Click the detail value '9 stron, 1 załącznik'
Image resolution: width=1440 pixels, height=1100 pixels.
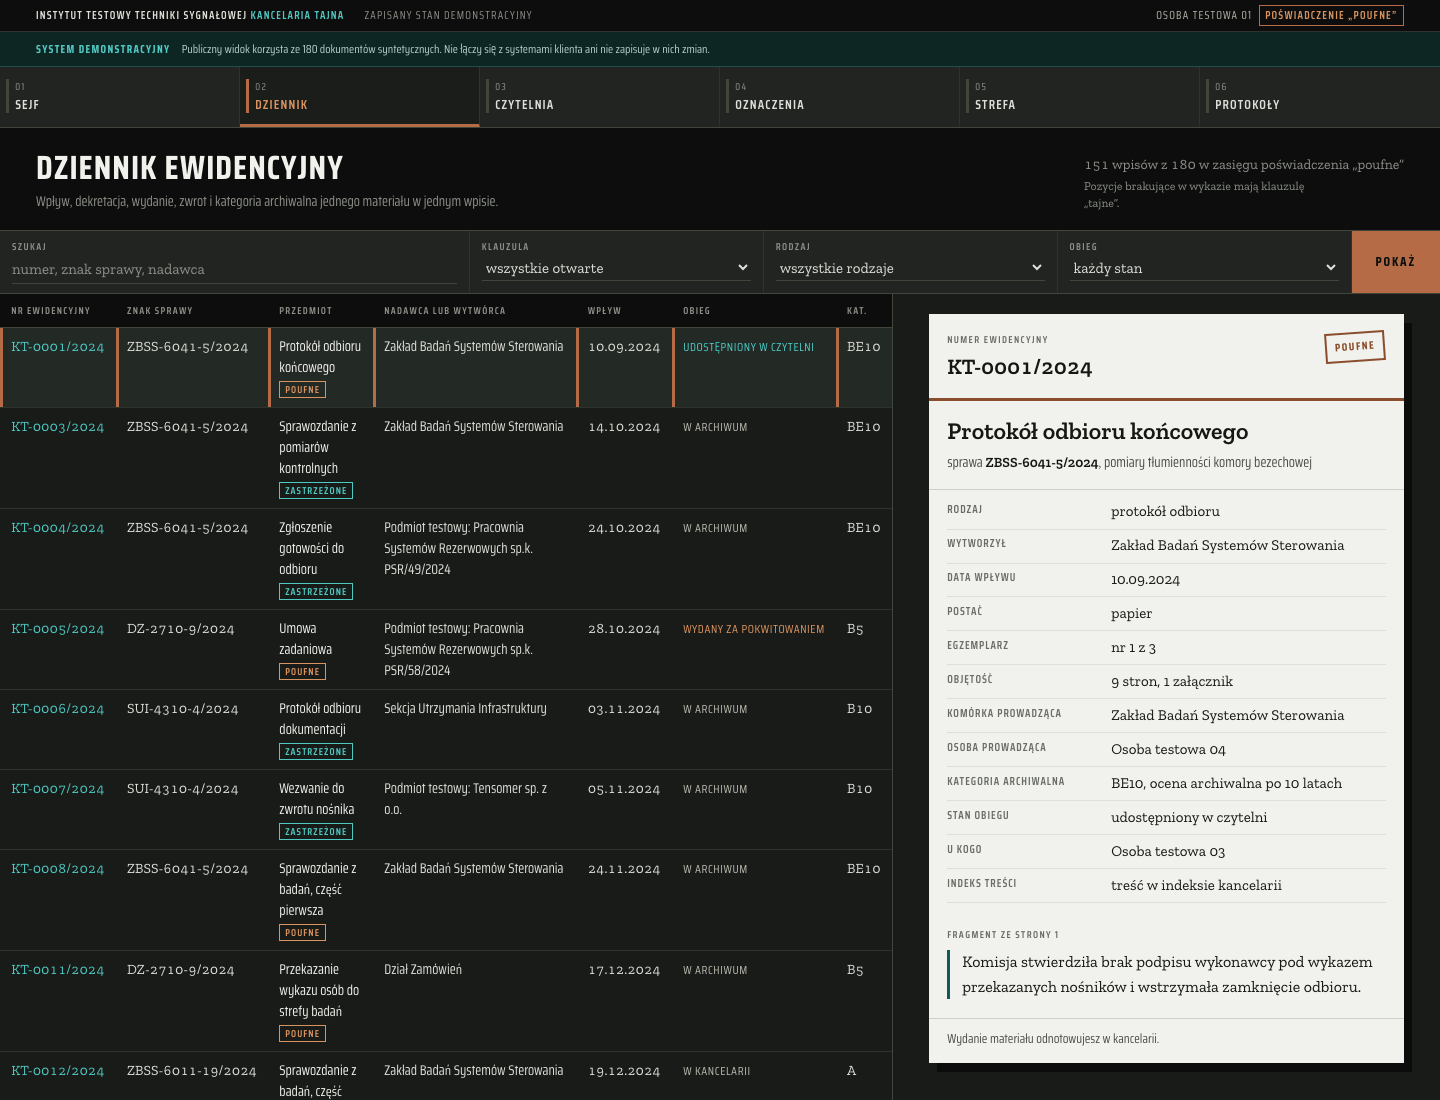point(1172,682)
